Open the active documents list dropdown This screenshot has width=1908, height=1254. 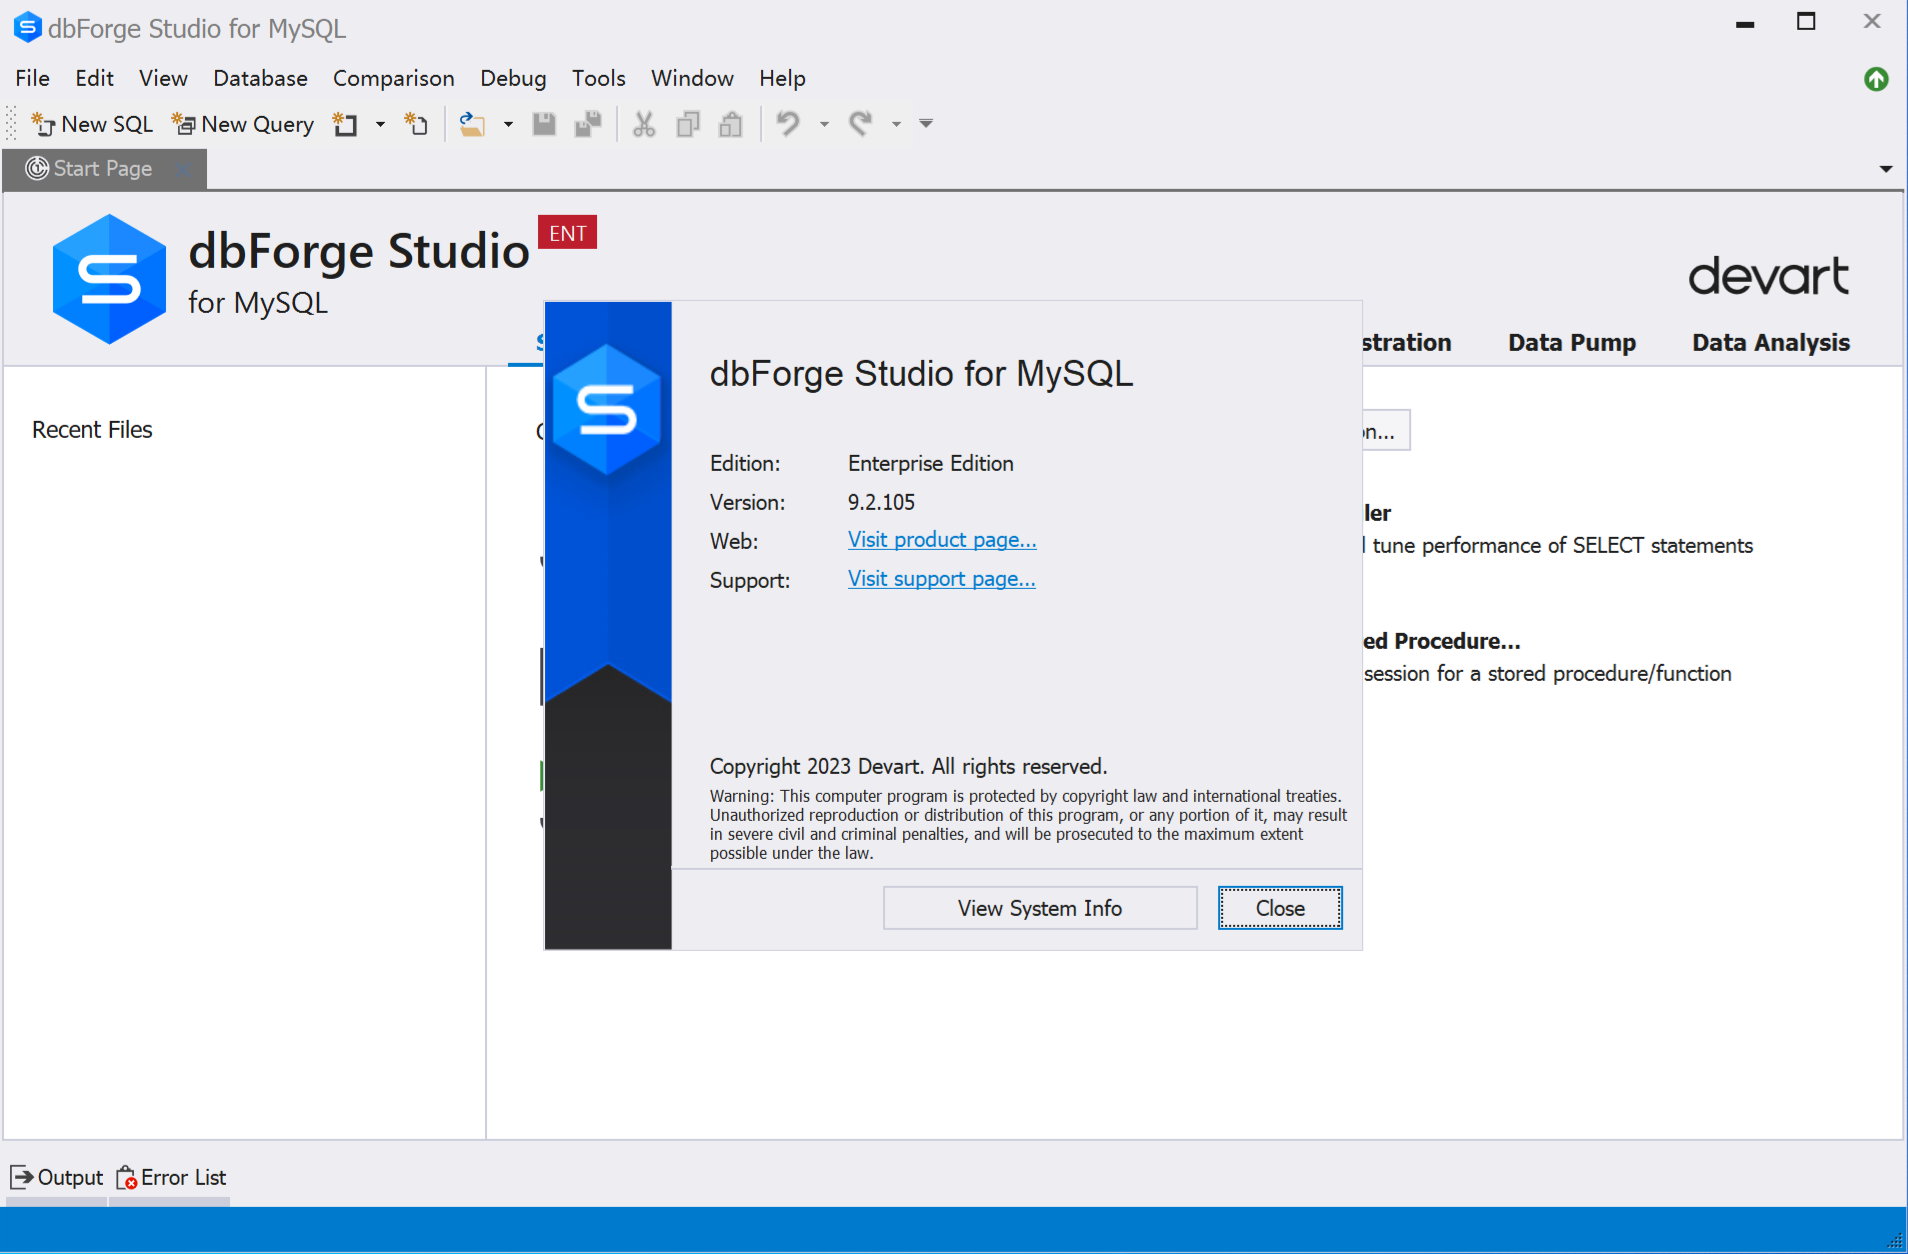point(1886,169)
